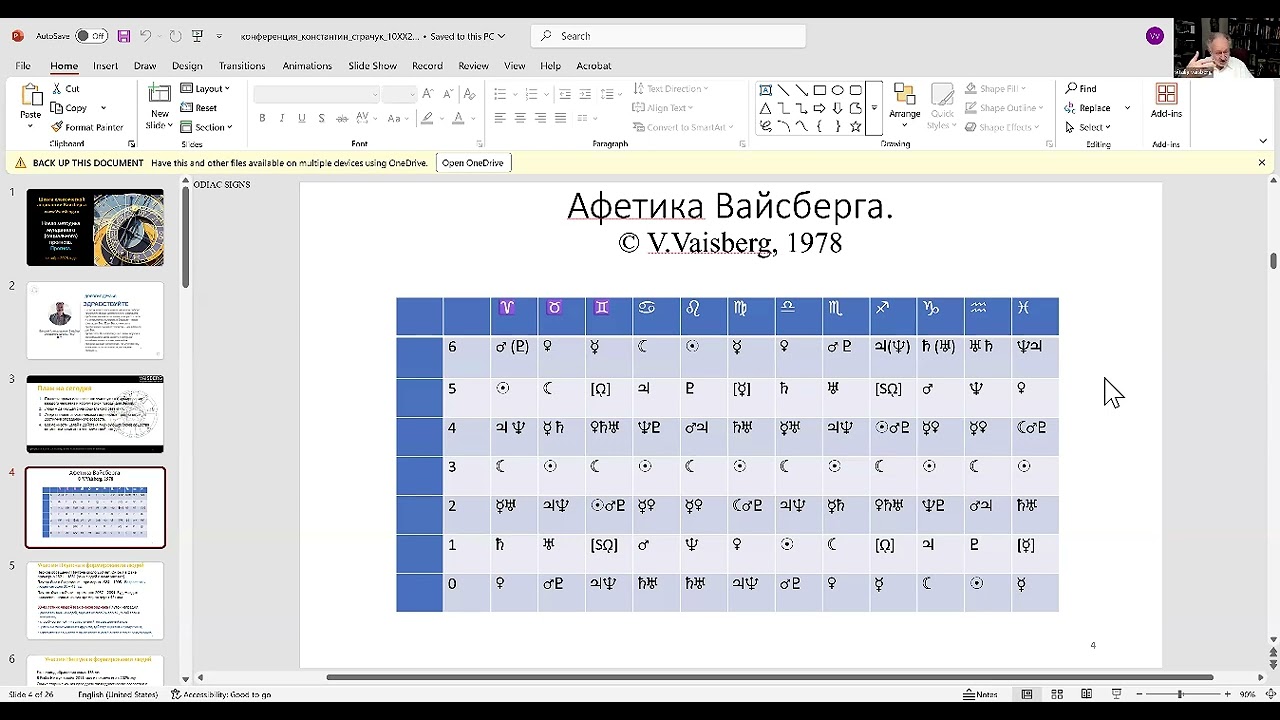Screen dimensions: 1280x720
Task: Toggle Italic formatting
Action: pyautogui.click(x=282, y=118)
